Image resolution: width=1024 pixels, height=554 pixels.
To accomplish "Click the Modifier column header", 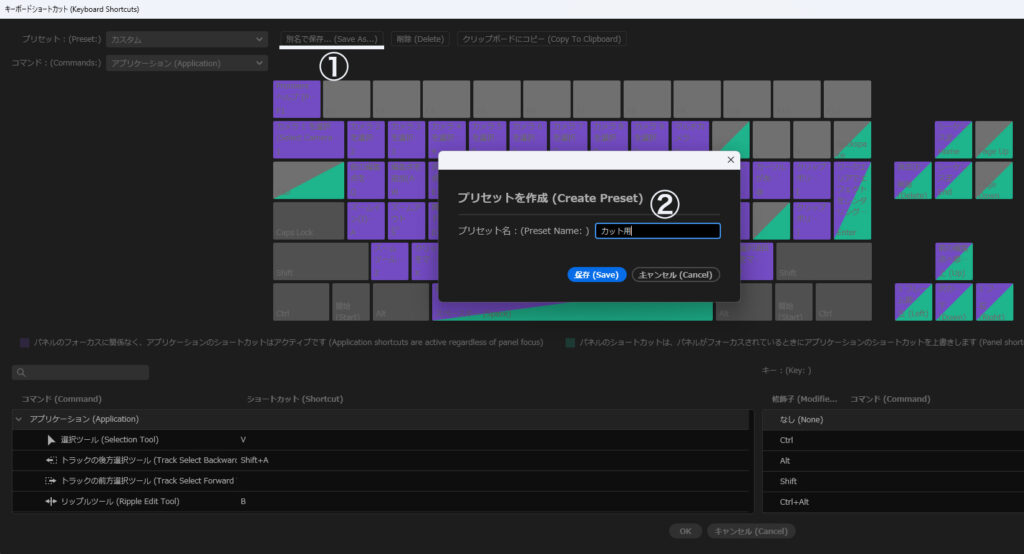I will click(804, 399).
